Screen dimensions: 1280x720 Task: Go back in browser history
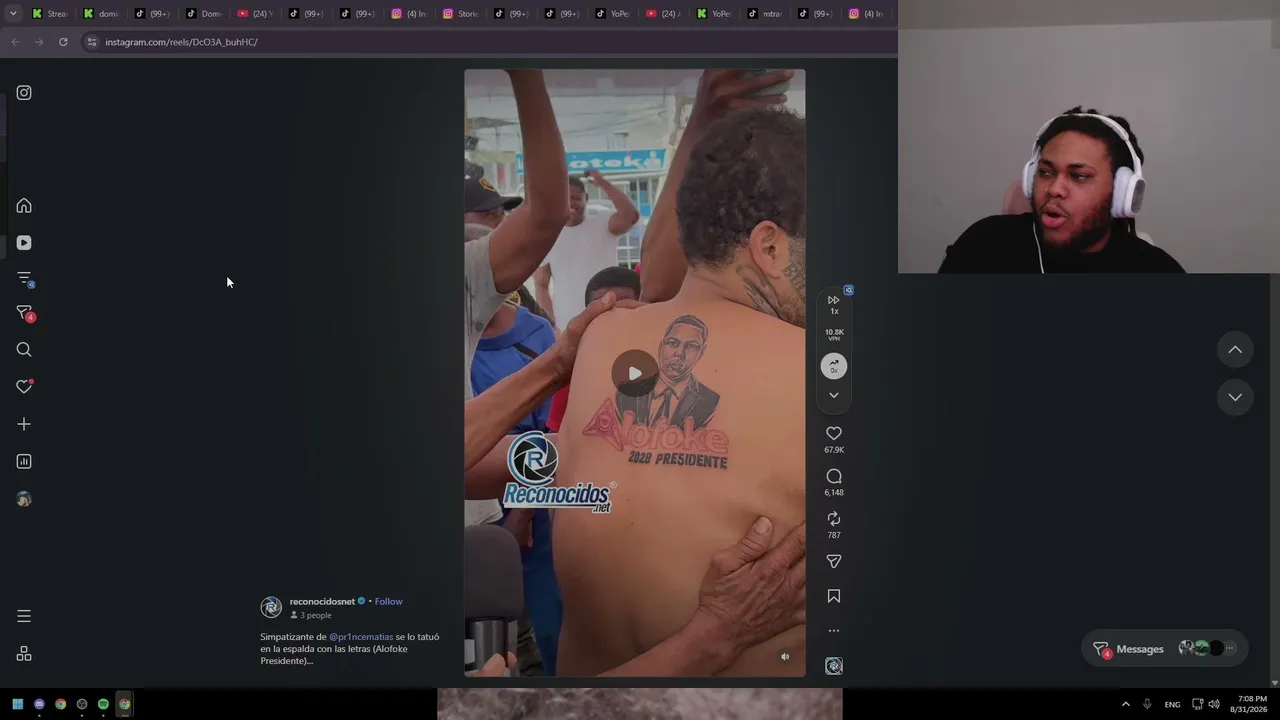click(15, 42)
